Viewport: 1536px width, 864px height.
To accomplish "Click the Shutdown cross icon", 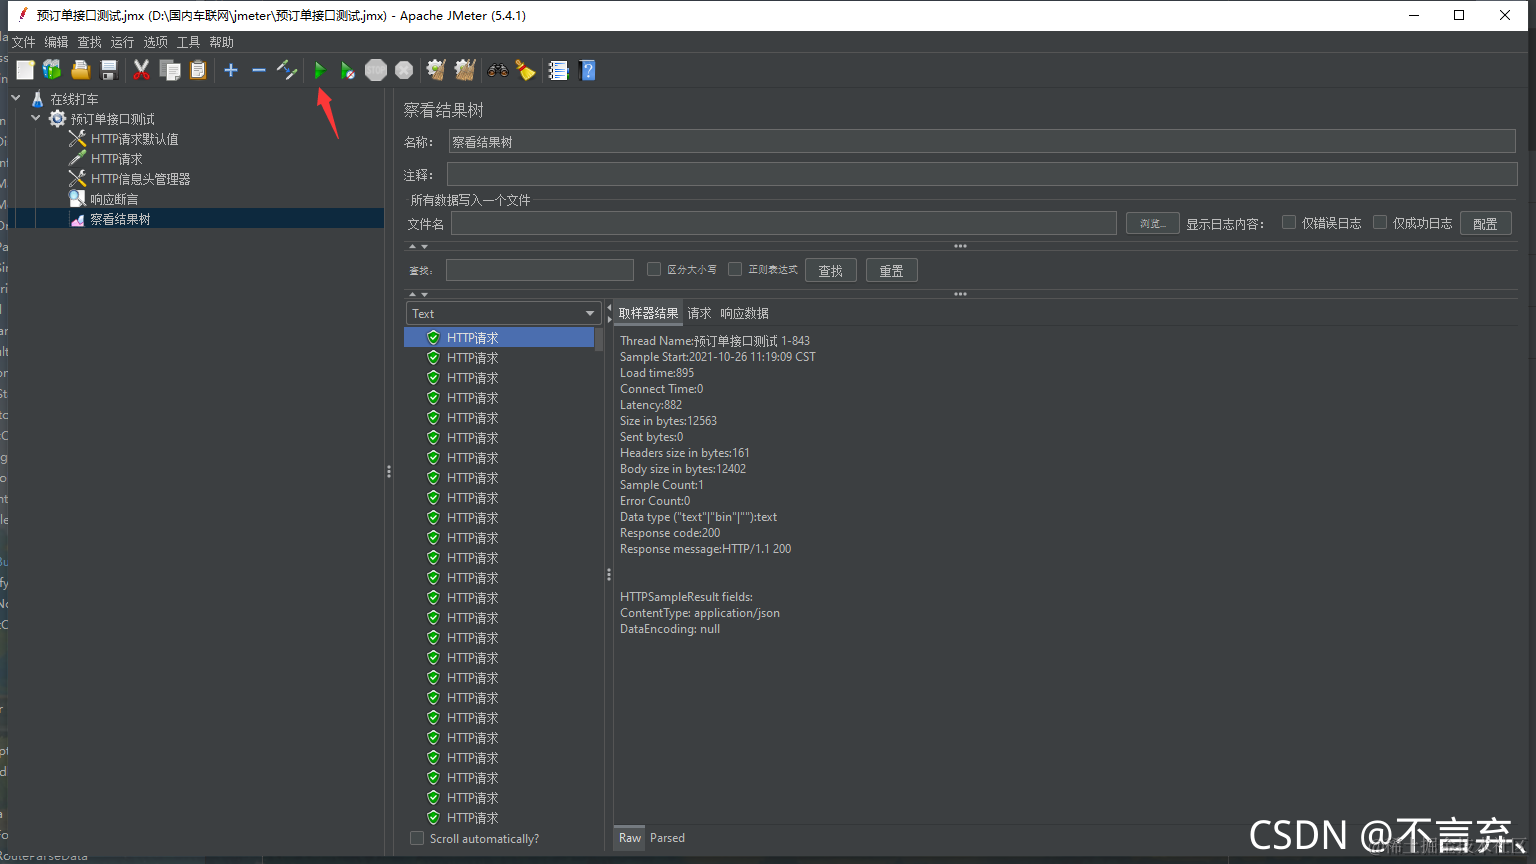I will tap(404, 70).
